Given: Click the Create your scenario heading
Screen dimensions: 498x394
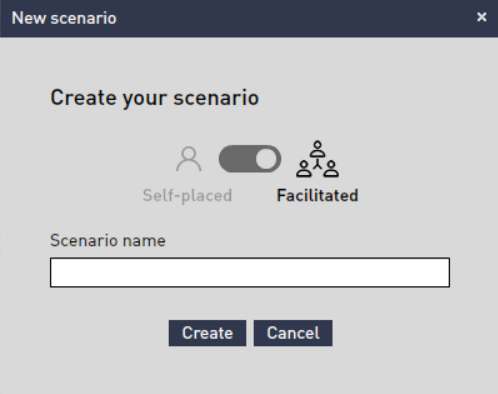Looking at the screenshot, I should point(155,98).
